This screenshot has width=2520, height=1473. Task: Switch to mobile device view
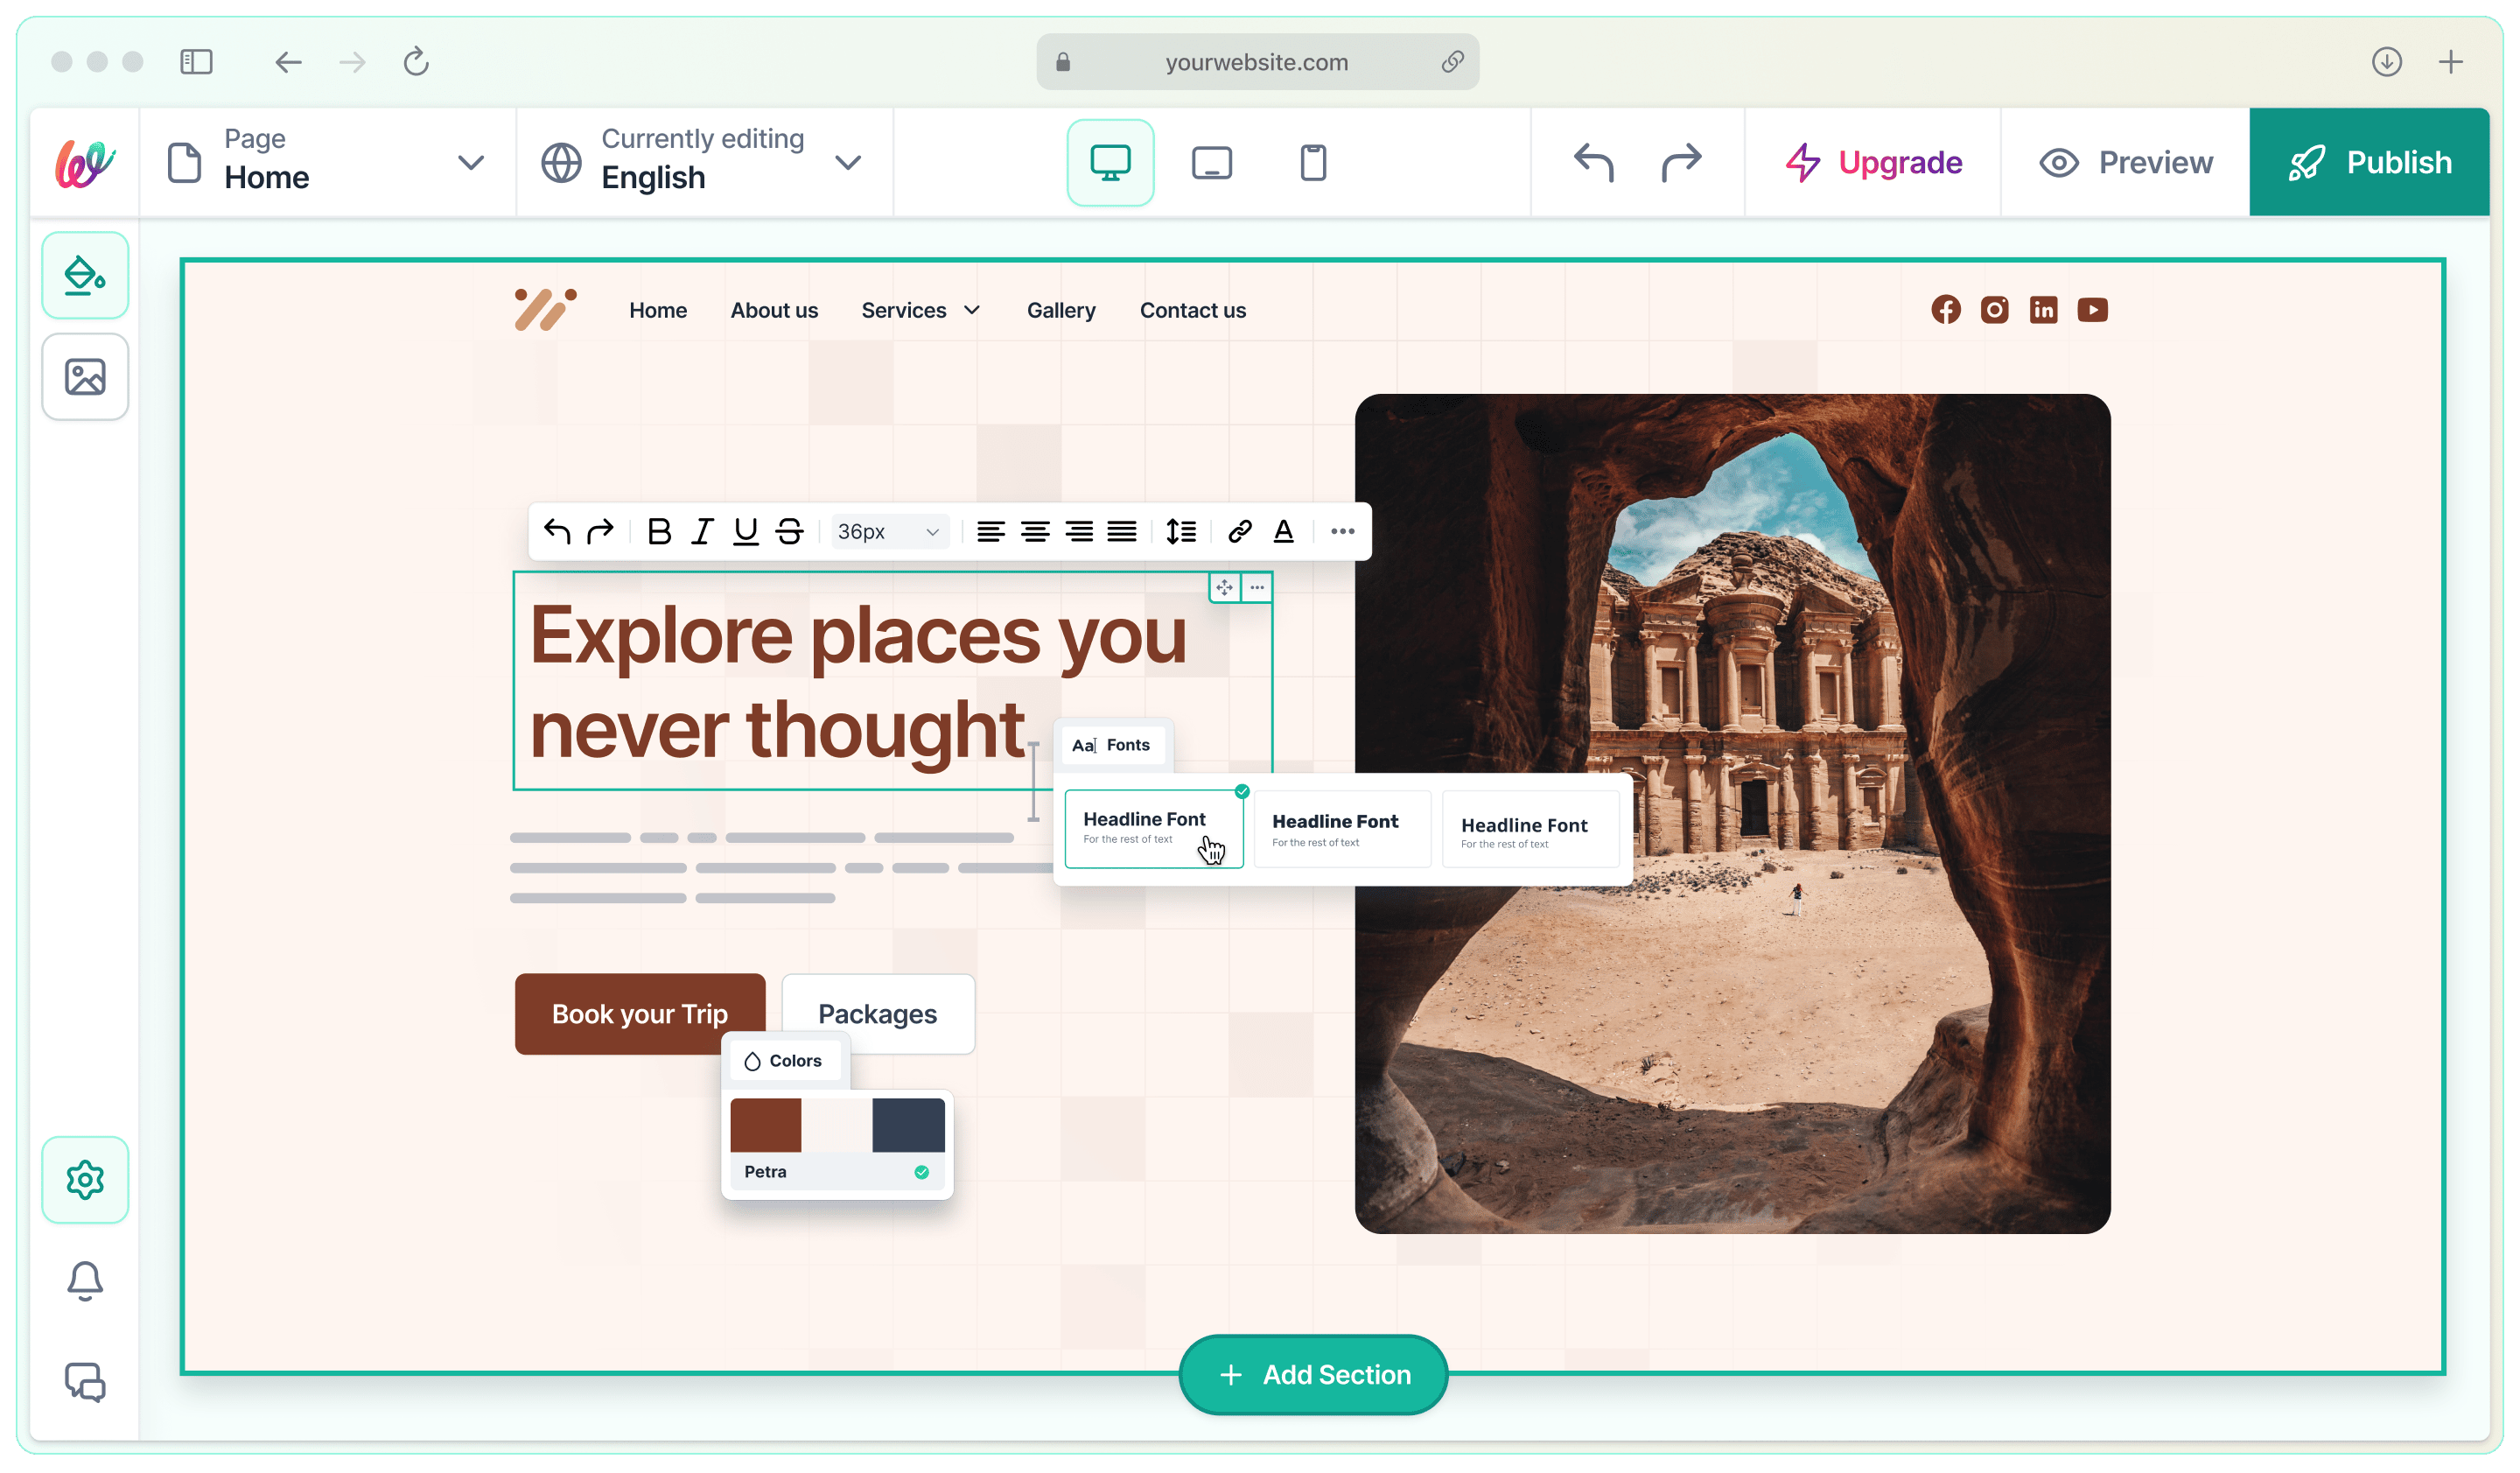click(x=1313, y=163)
